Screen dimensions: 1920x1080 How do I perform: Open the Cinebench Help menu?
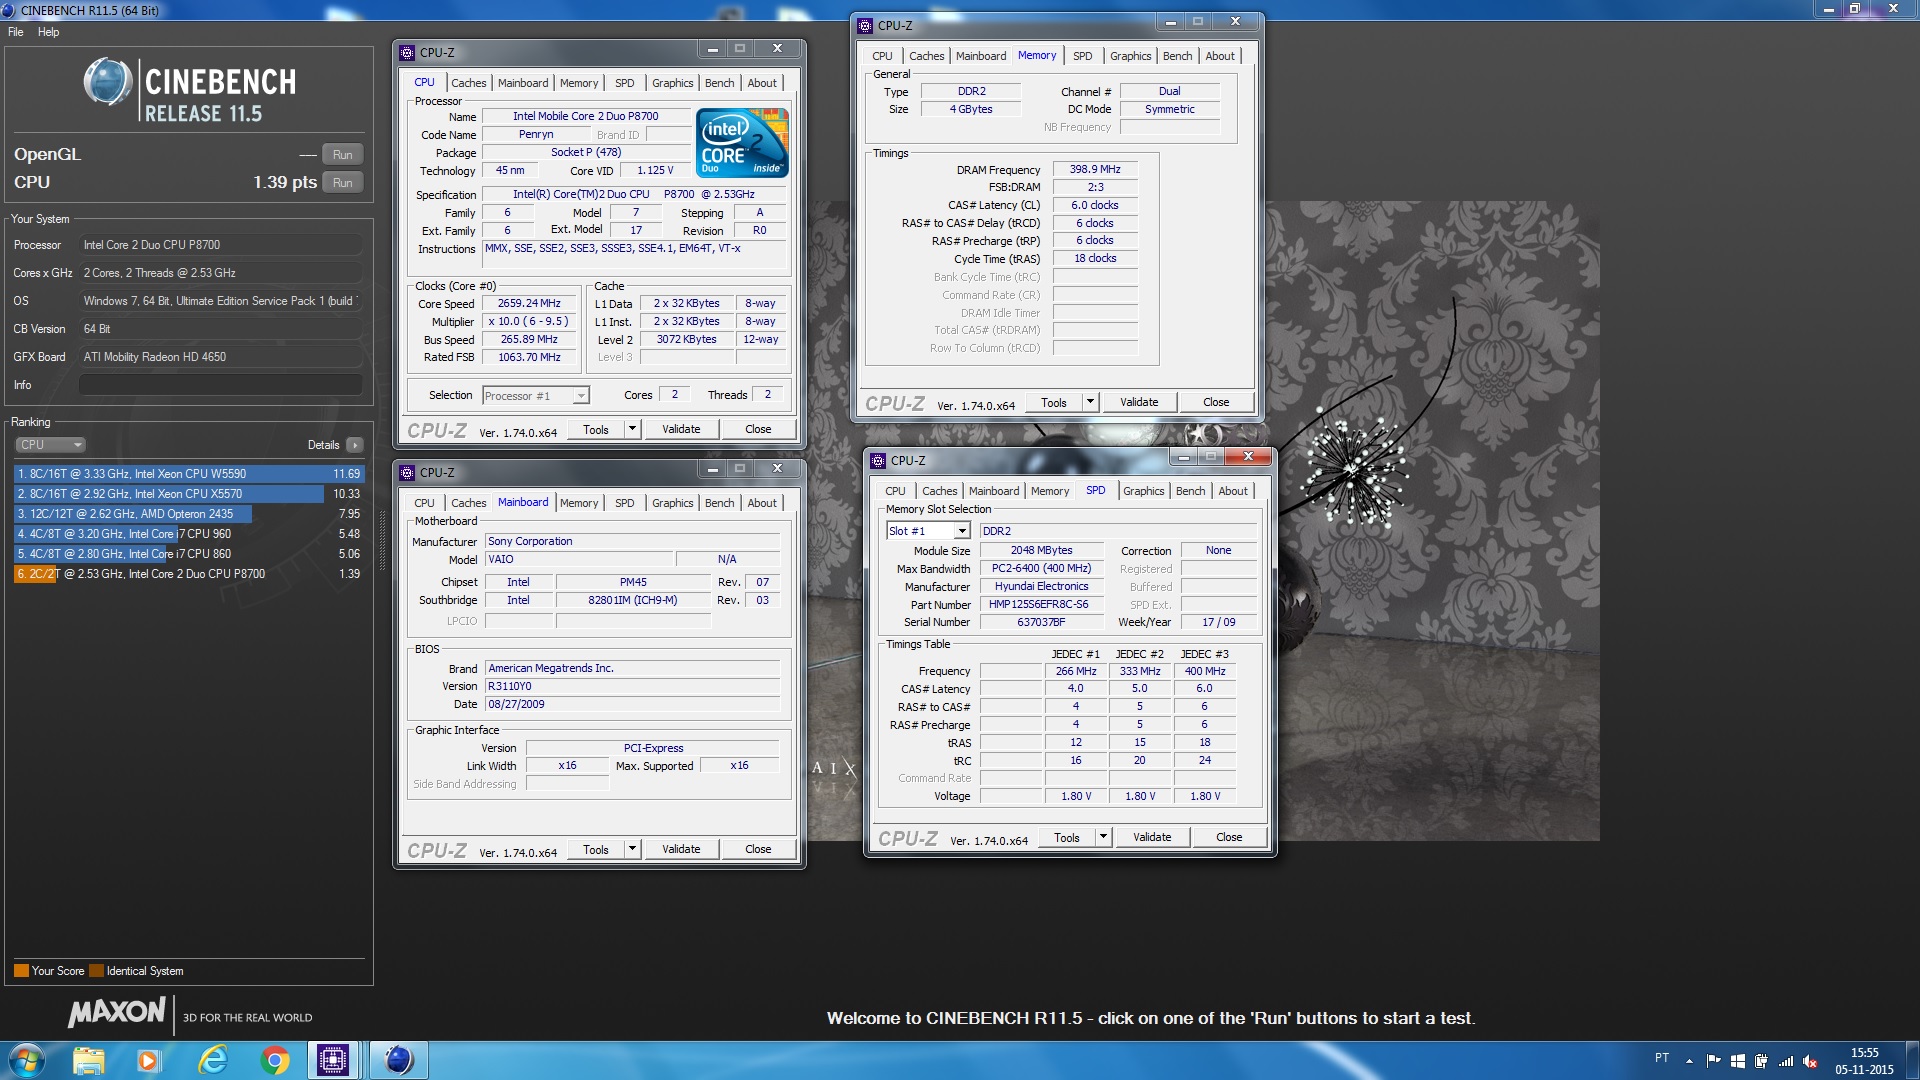point(48,32)
